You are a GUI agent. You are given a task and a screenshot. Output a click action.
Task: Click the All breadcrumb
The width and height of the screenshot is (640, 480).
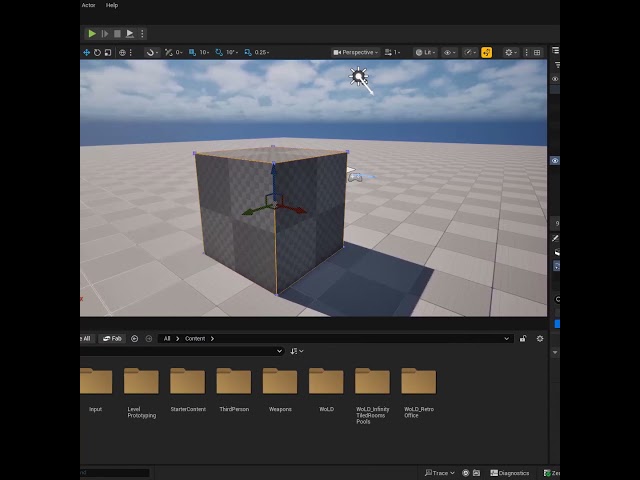click(167, 338)
